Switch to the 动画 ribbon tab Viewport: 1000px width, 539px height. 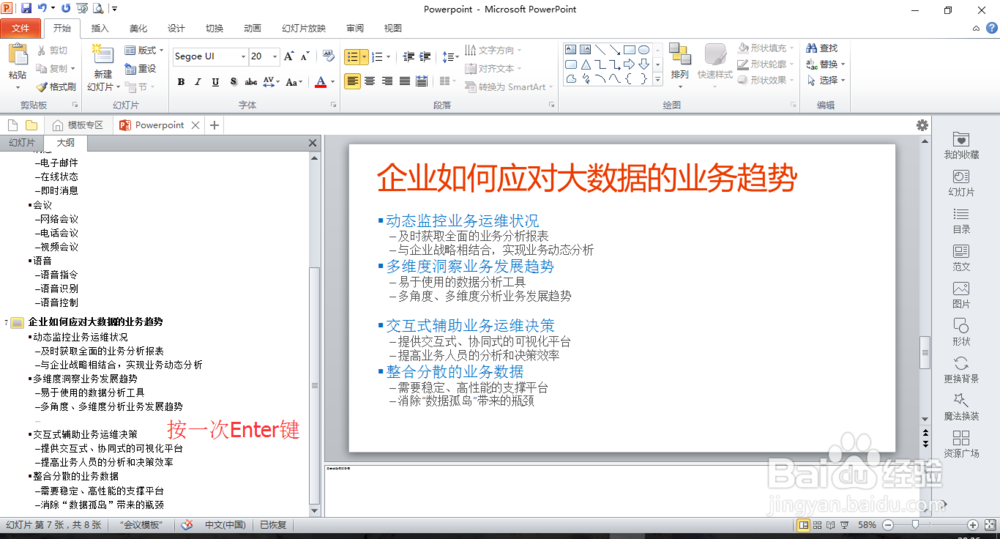point(253,28)
